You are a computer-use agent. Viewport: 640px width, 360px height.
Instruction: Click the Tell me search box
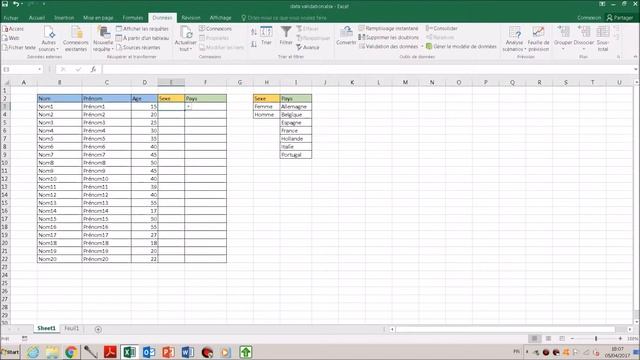(284, 18)
